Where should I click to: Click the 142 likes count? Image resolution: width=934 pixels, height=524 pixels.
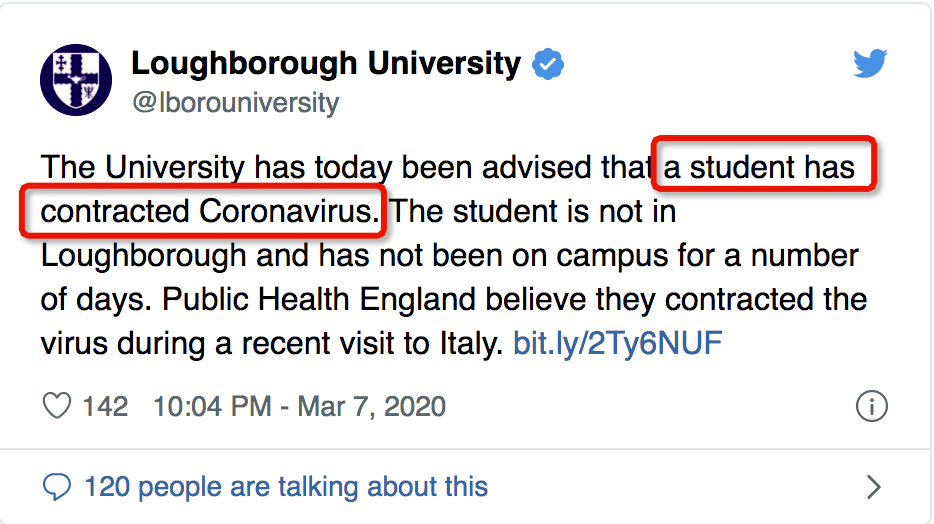pyautogui.click(x=105, y=407)
